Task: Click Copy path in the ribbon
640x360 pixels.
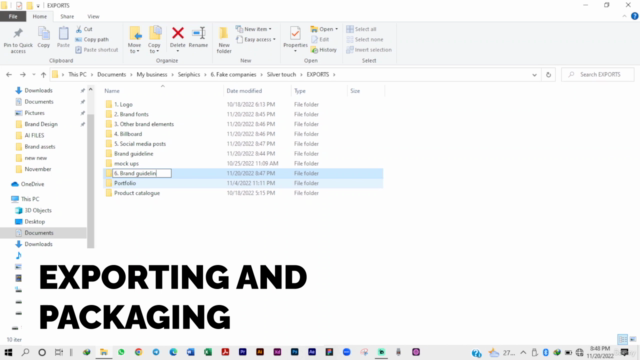Action: [92, 39]
